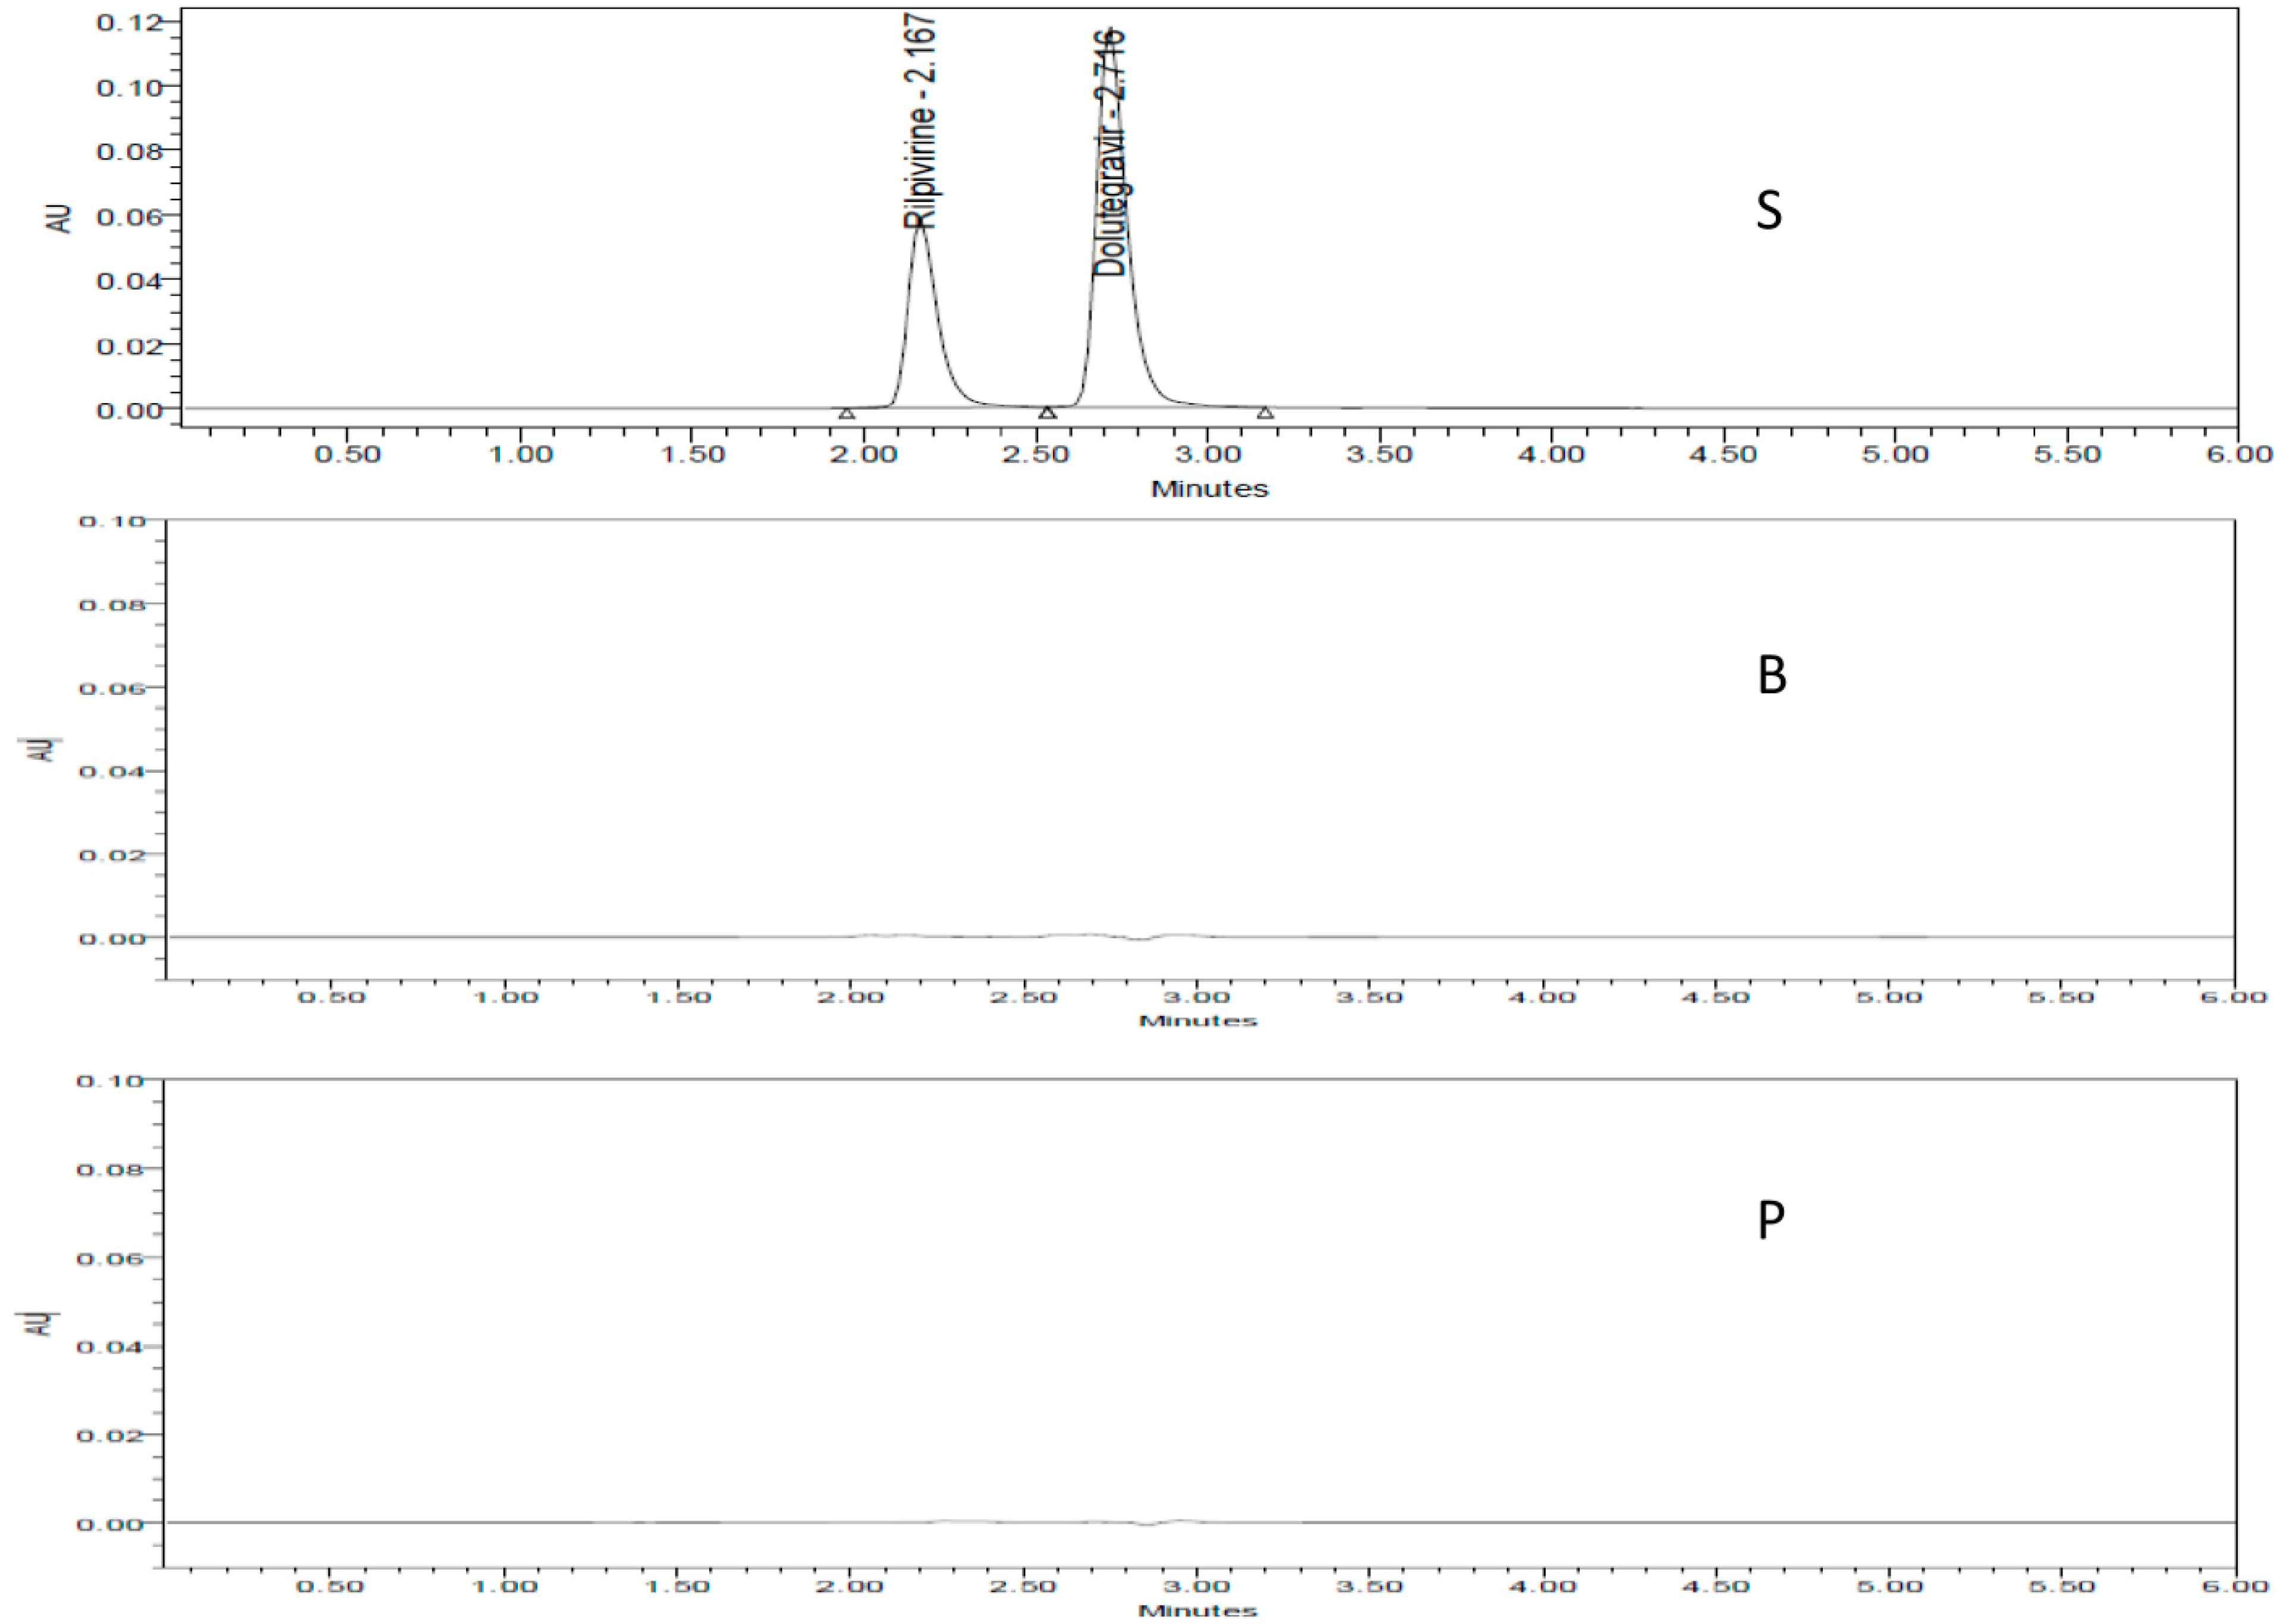The width and height of the screenshot is (2283, 1624).
Task: Click the 0.12 tick label on top chart
Action: pos(129,22)
